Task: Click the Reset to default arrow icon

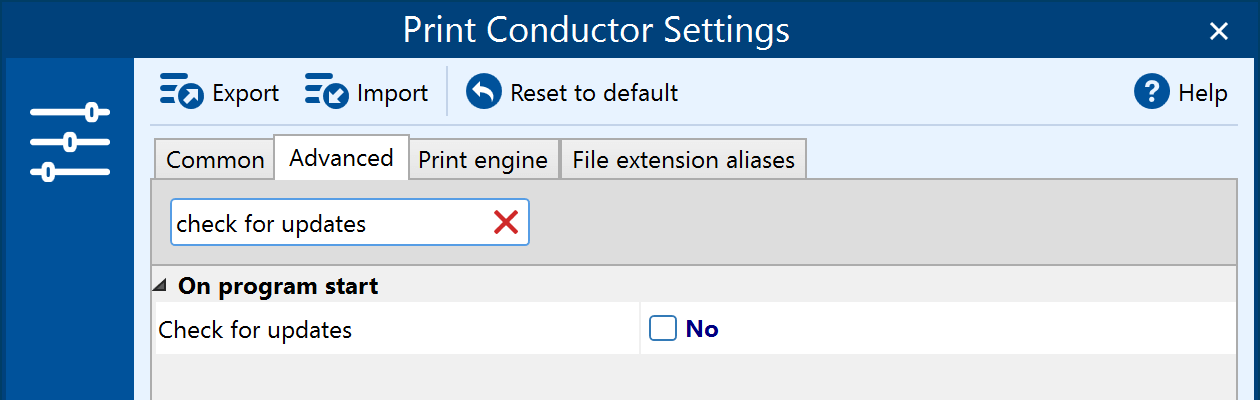Action: coord(484,92)
